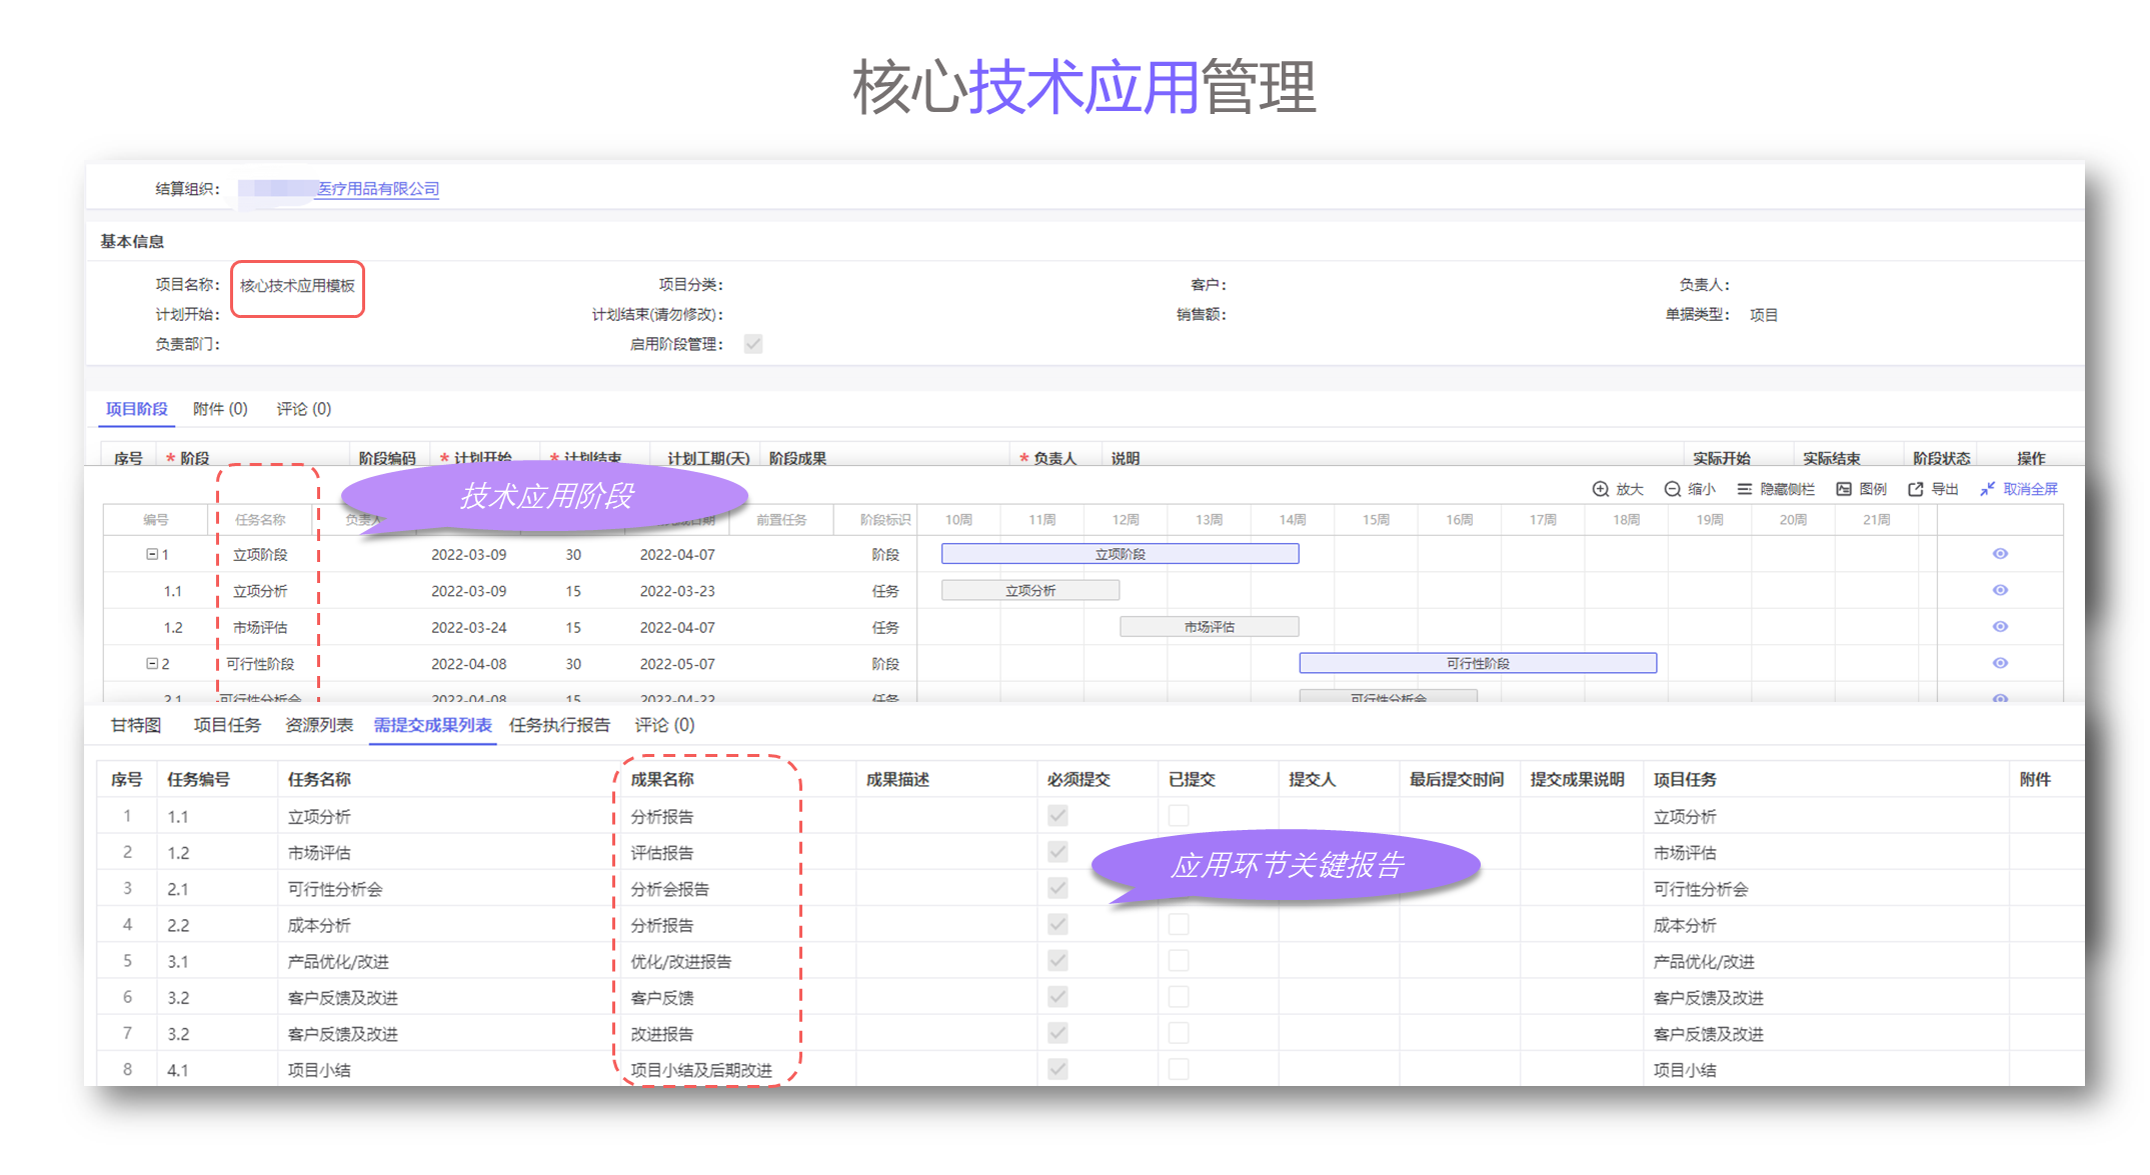This screenshot has height=1175, width=2150.
Task: Open the 附件 (0) tab
Action: (x=220, y=409)
